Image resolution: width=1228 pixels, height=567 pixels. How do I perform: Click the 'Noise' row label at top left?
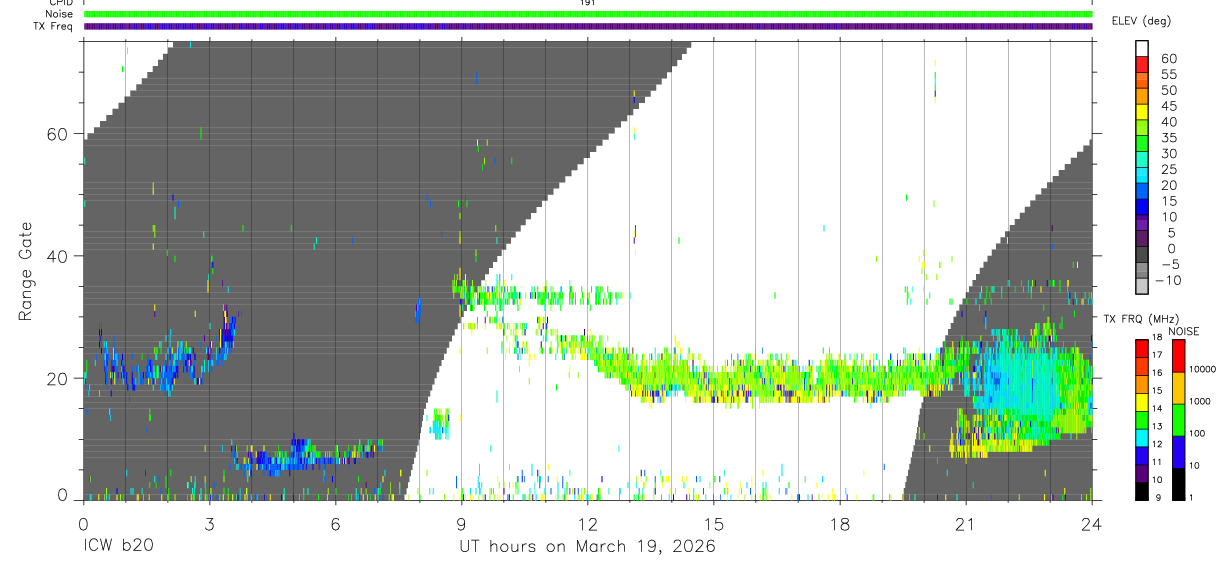[x=61, y=14]
